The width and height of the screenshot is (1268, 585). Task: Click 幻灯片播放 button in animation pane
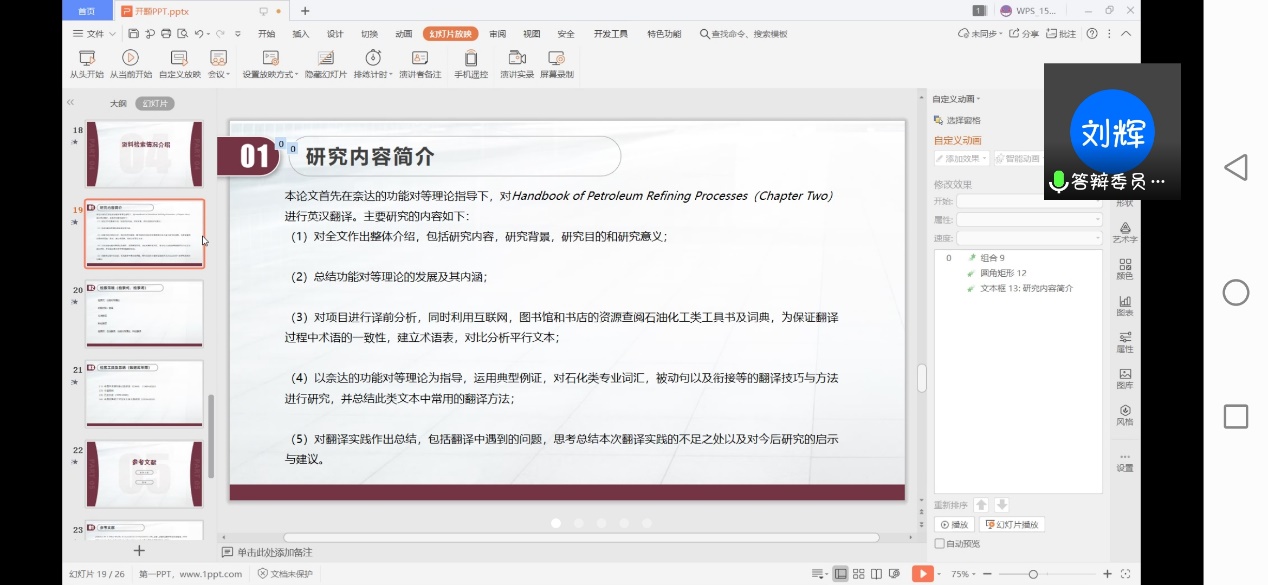click(1012, 525)
